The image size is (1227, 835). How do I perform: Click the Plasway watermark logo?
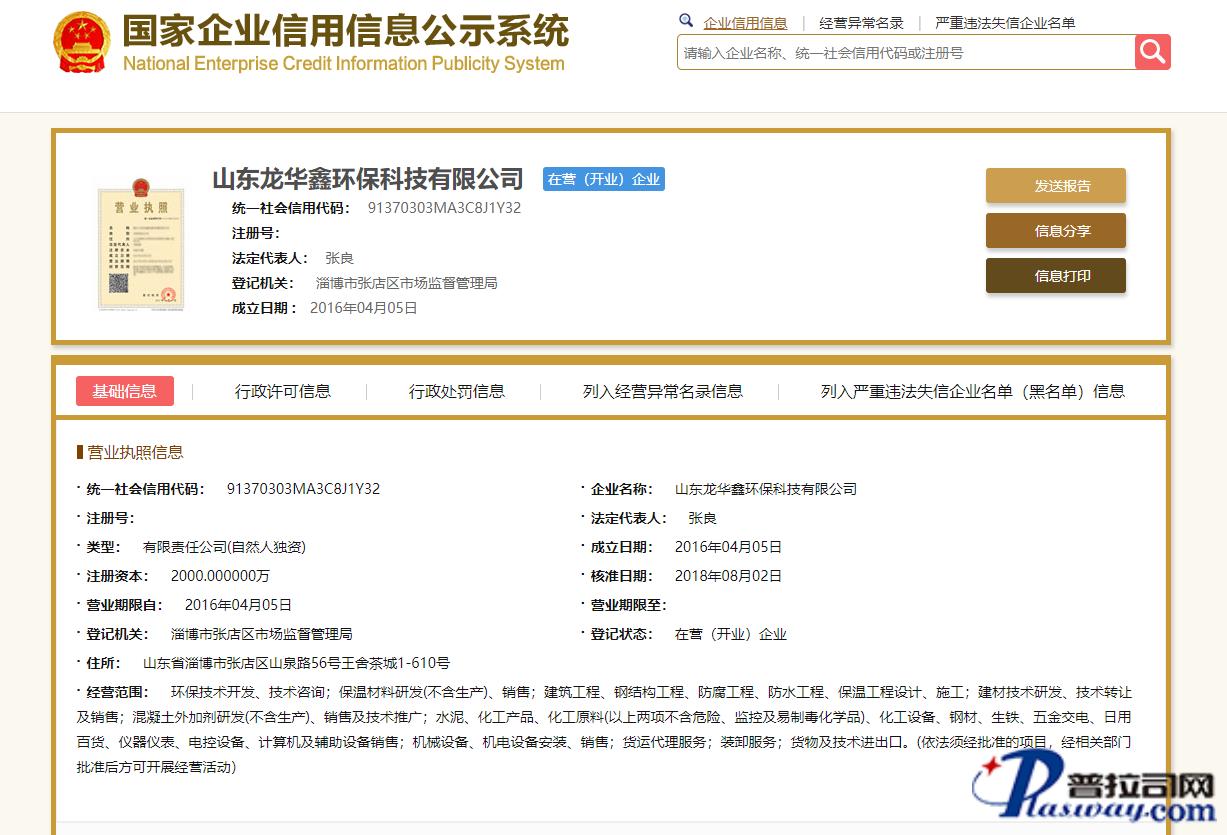click(x=1097, y=790)
